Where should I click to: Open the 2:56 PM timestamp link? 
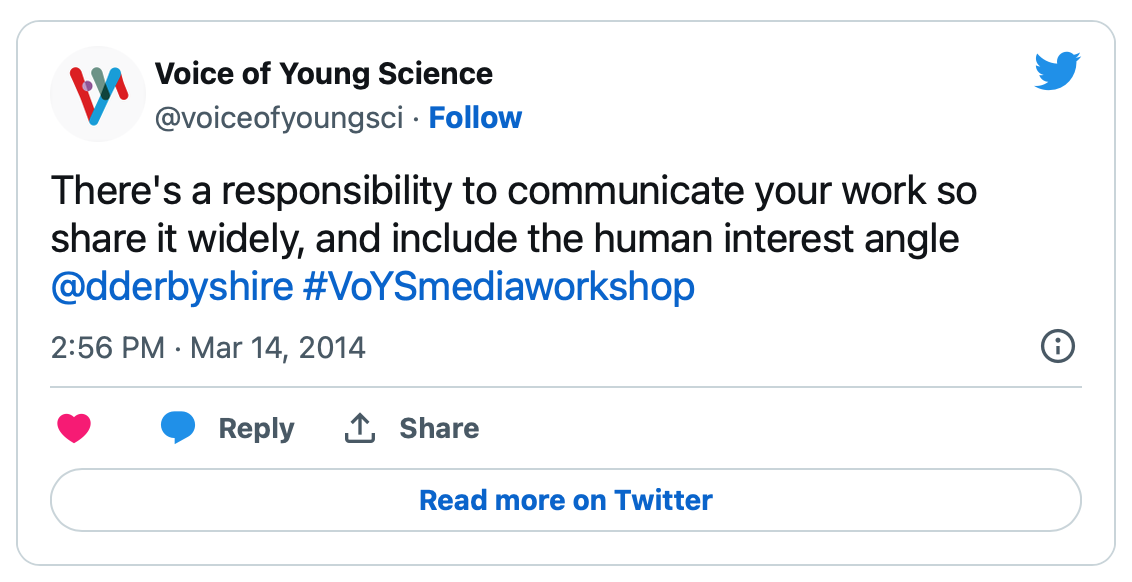tap(108, 348)
